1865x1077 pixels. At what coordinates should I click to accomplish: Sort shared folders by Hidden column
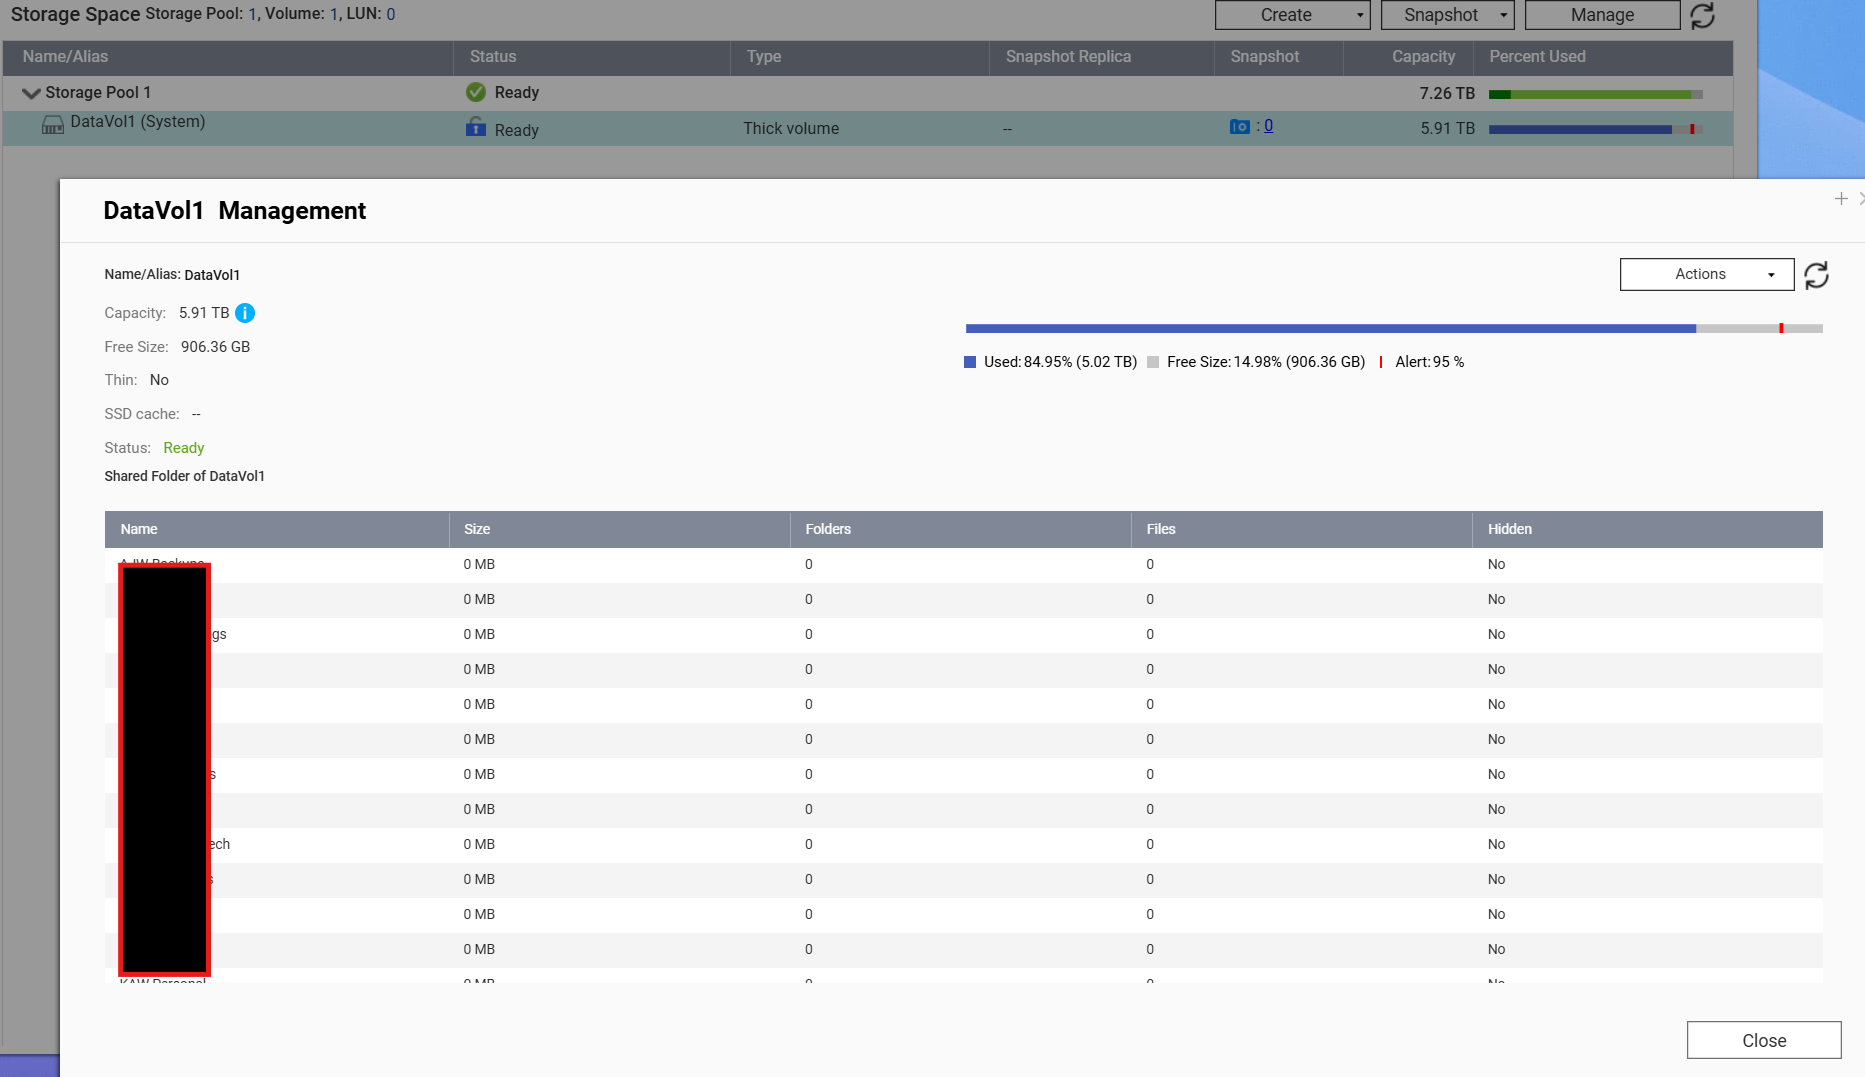1648,529
